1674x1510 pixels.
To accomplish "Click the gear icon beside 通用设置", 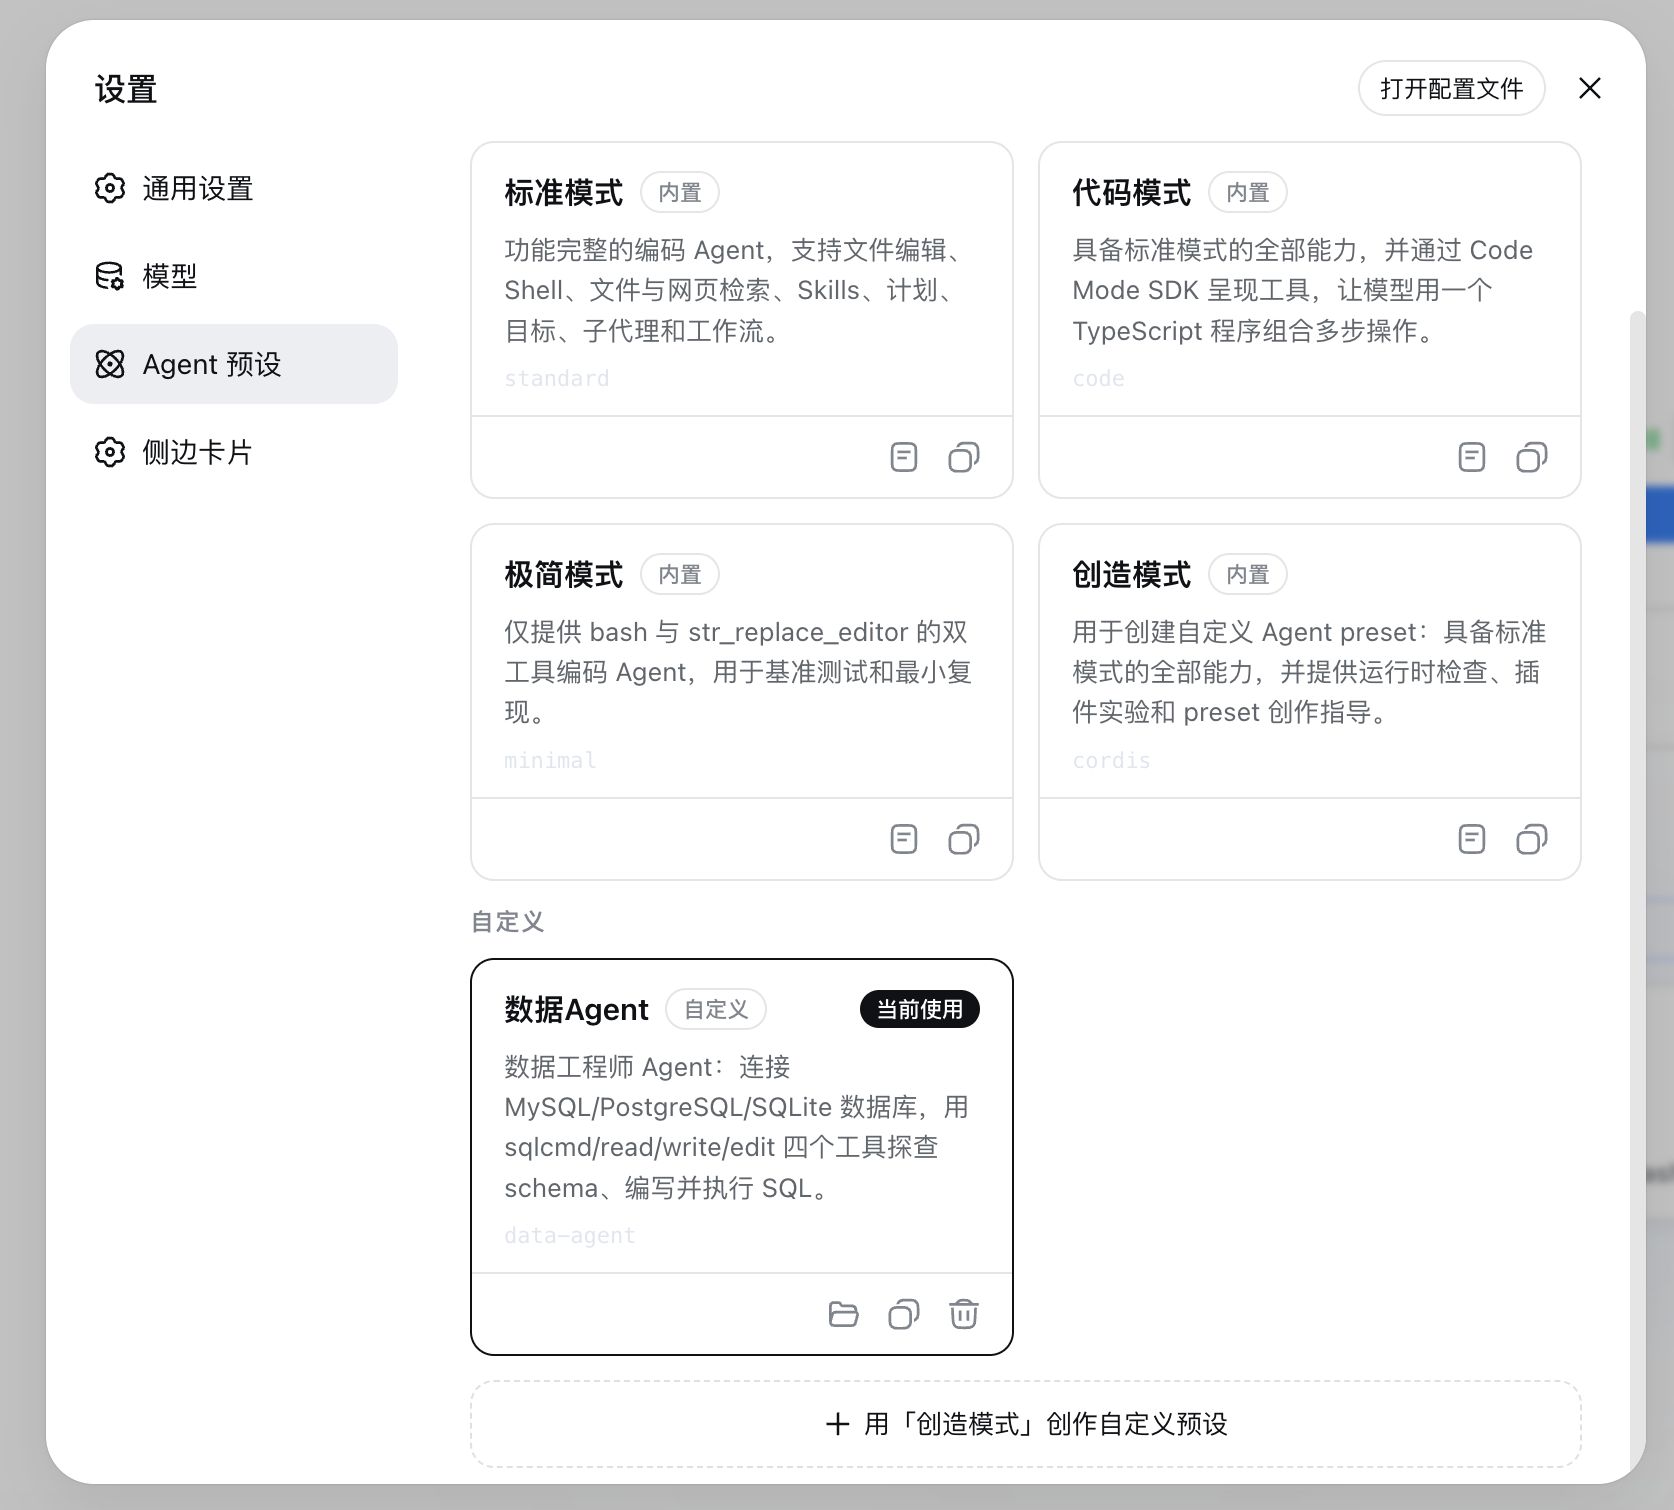I will (x=110, y=188).
